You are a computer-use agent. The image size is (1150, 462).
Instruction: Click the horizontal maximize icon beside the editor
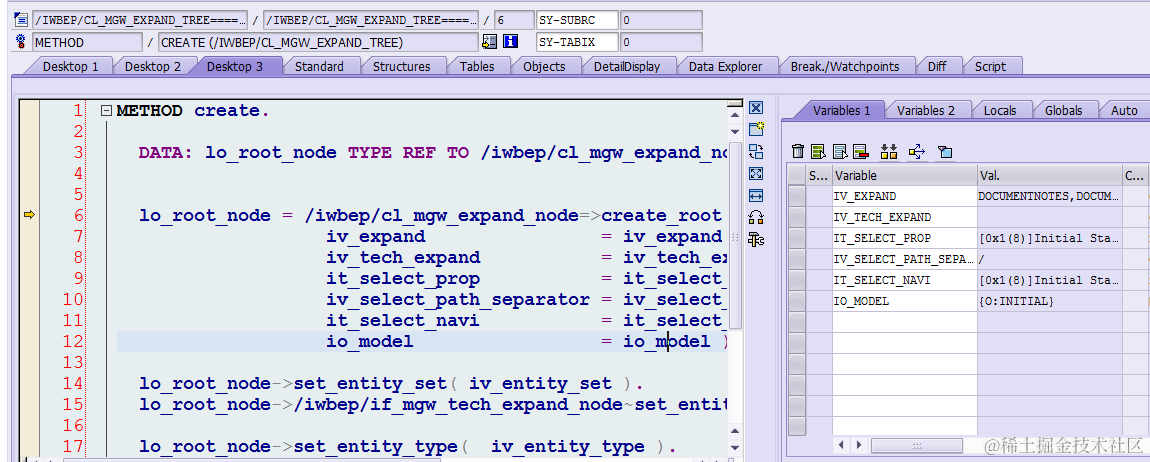click(x=756, y=196)
